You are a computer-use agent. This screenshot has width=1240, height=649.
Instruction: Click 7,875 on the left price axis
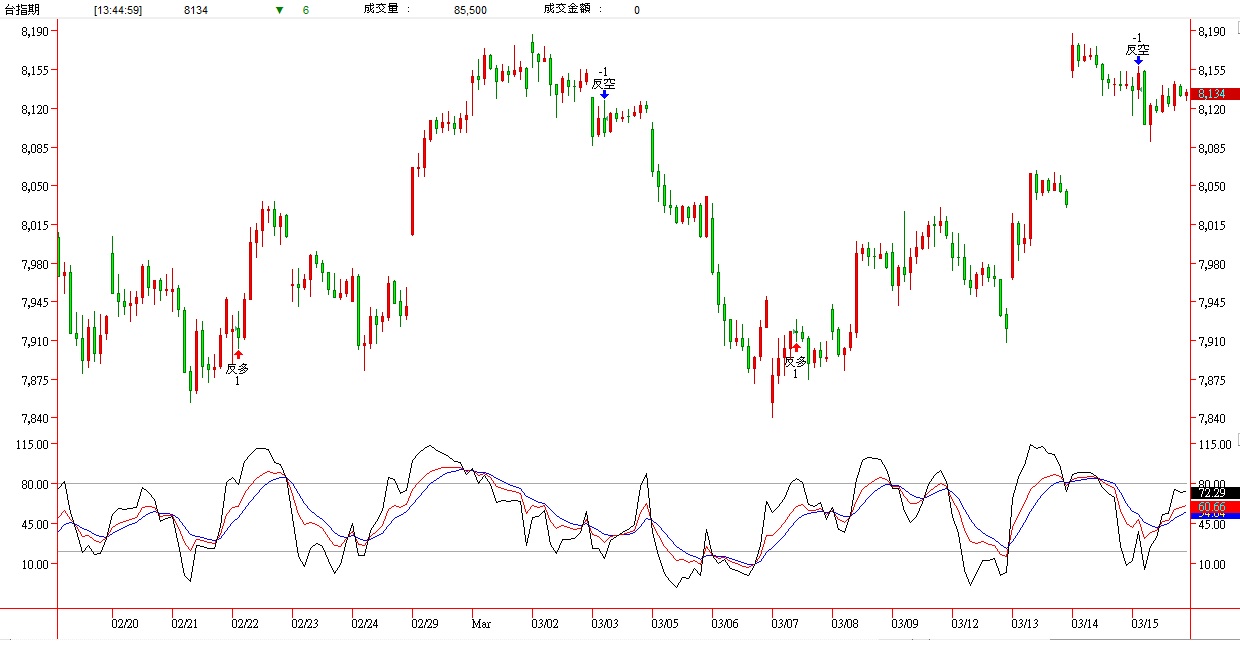(36, 380)
